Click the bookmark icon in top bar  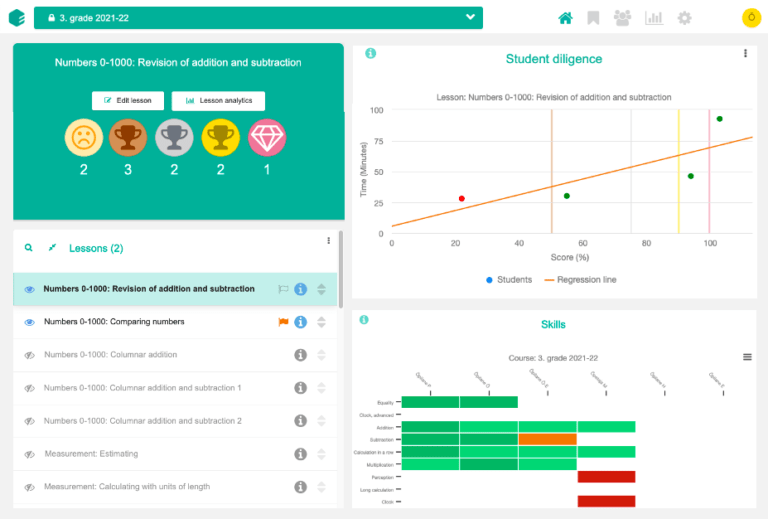click(x=594, y=18)
